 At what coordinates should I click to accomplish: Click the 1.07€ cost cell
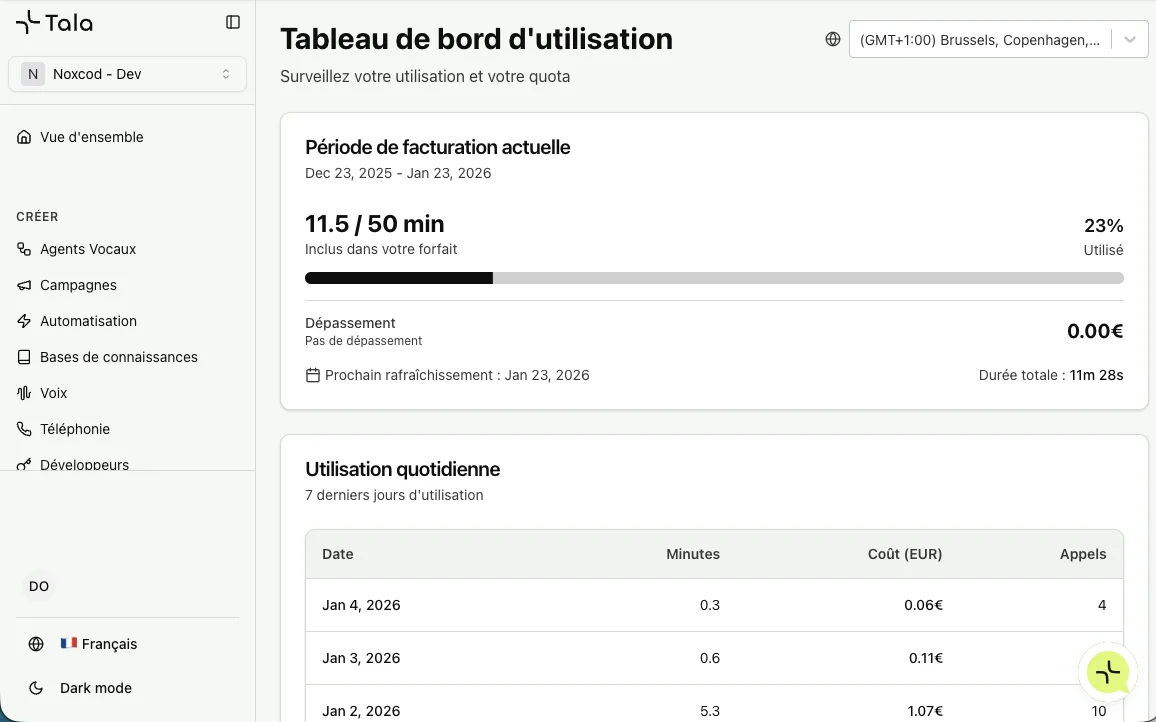[925, 712]
